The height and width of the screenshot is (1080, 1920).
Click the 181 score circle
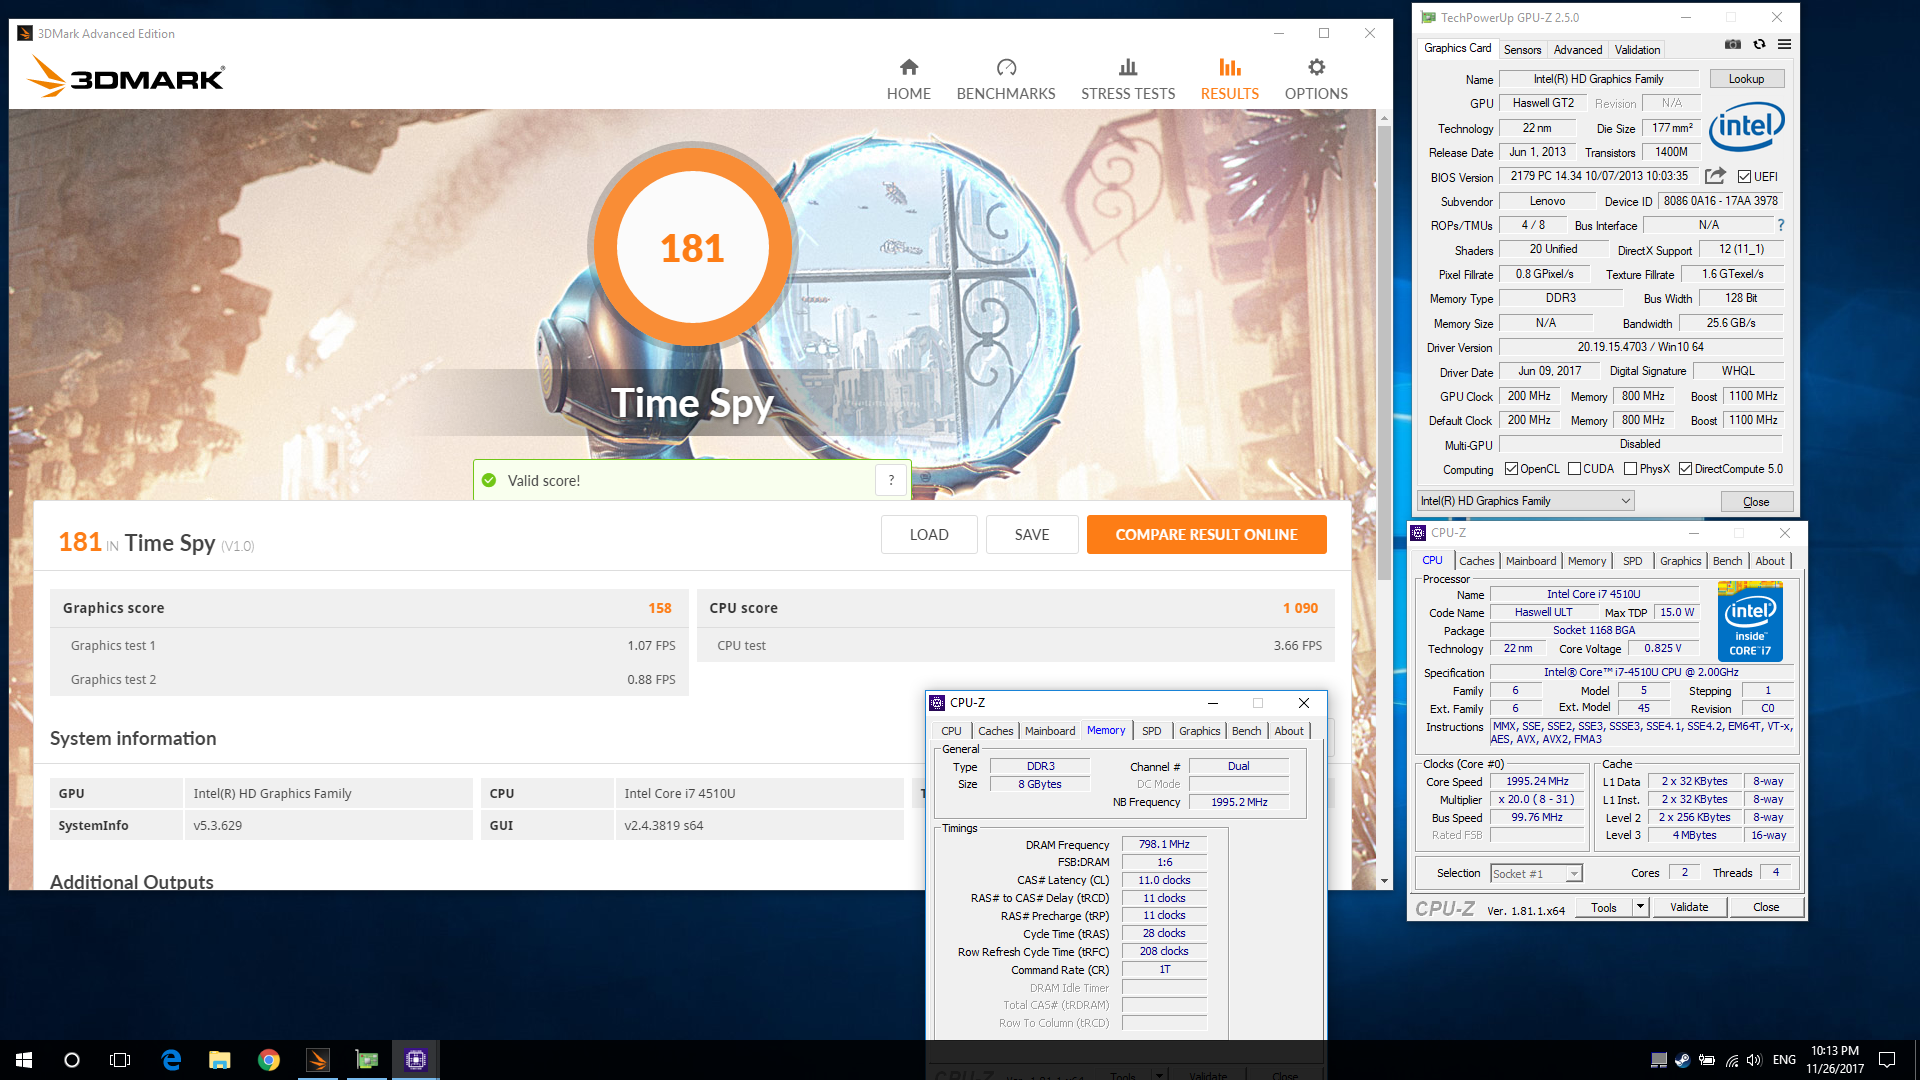tap(692, 247)
